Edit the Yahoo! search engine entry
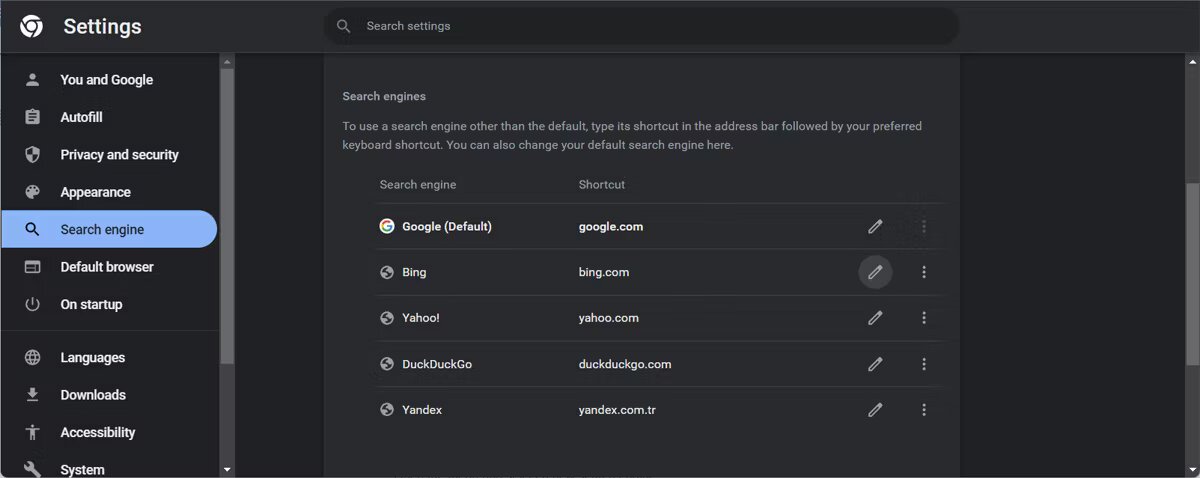 (875, 318)
